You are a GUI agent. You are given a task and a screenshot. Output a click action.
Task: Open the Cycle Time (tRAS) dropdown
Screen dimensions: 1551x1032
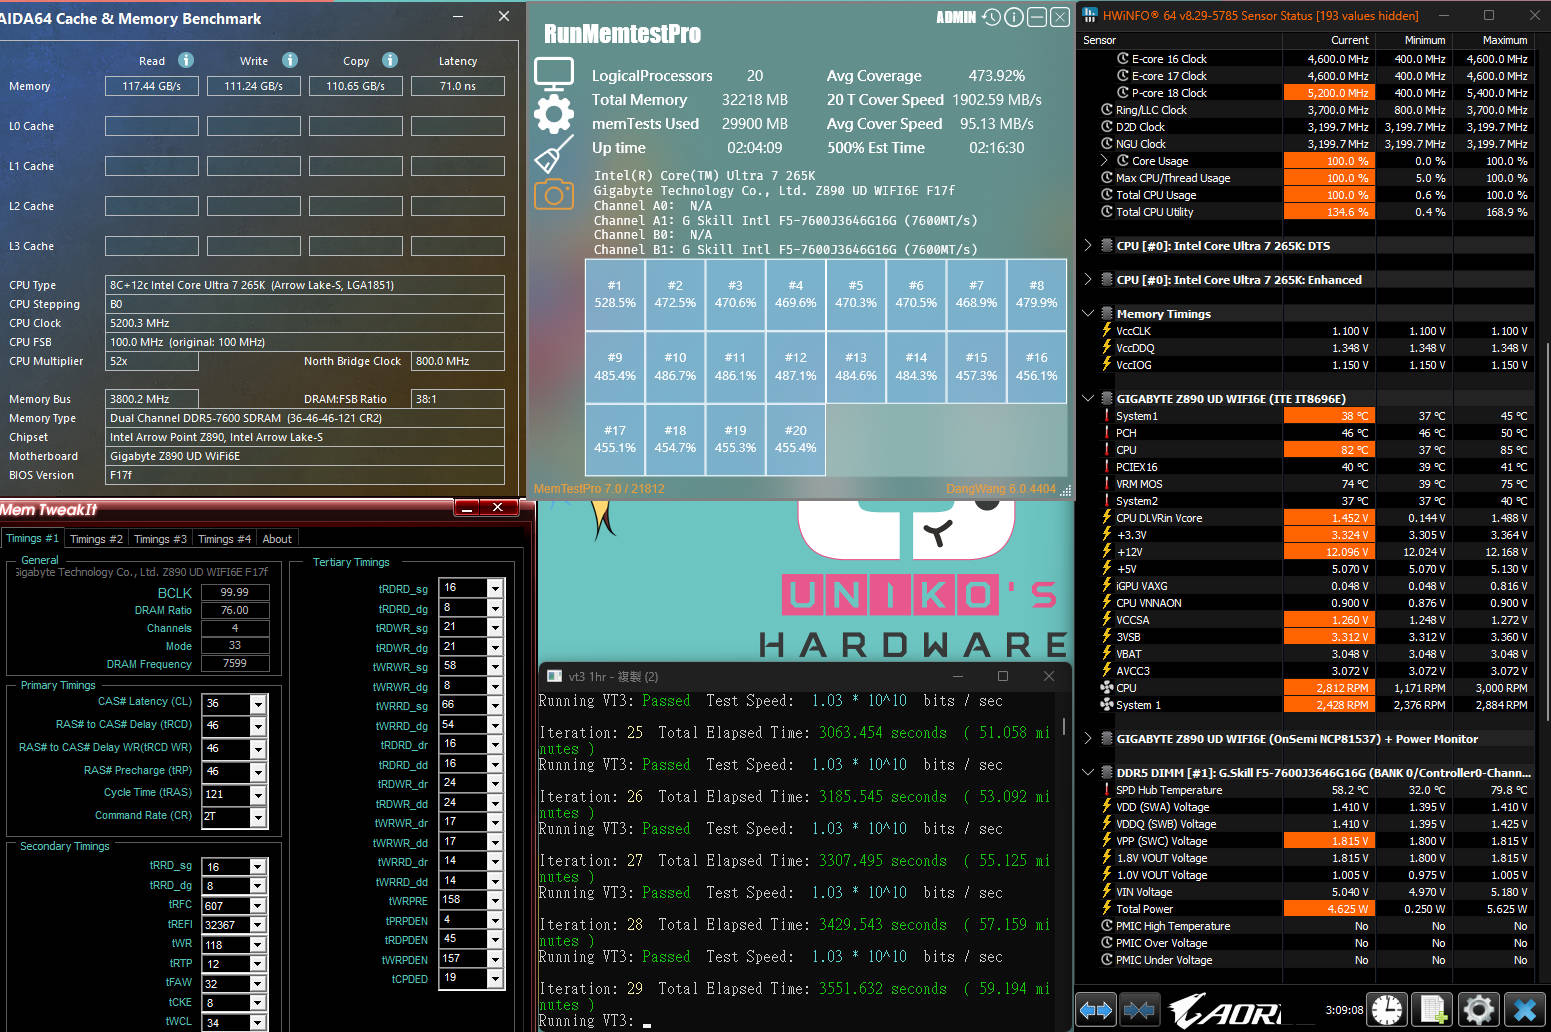coord(258,795)
